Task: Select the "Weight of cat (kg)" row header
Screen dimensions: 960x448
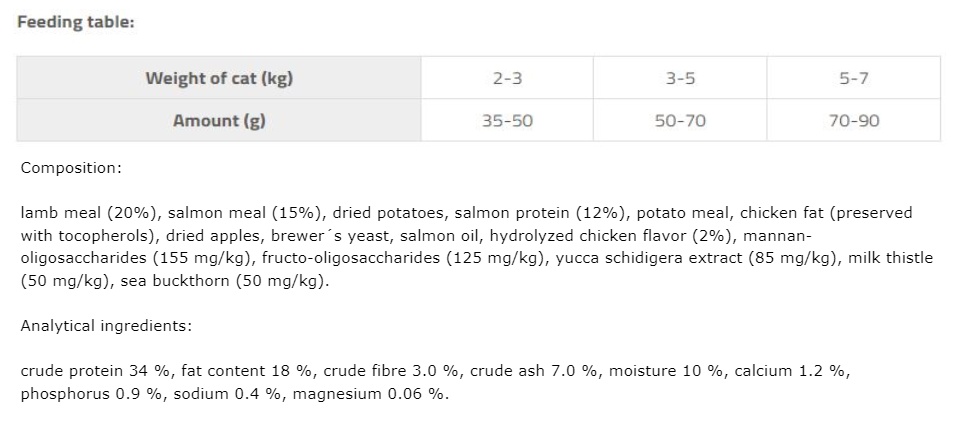Action: pyautogui.click(x=219, y=78)
